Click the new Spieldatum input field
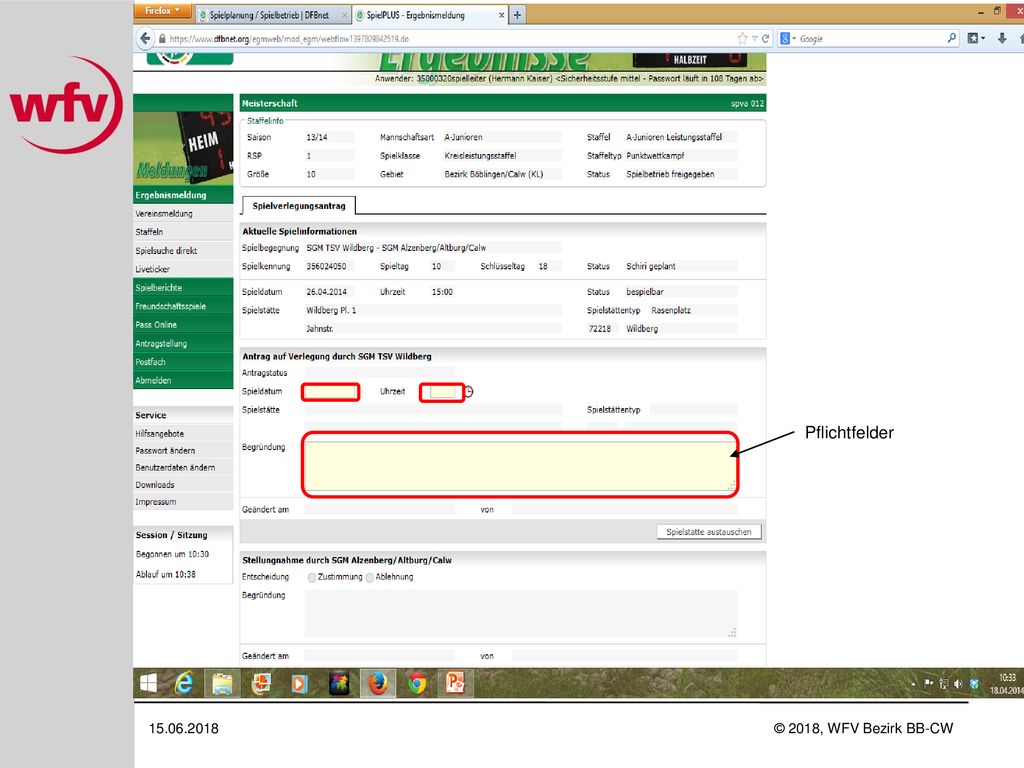 pyautogui.click(x=330, y=392)
